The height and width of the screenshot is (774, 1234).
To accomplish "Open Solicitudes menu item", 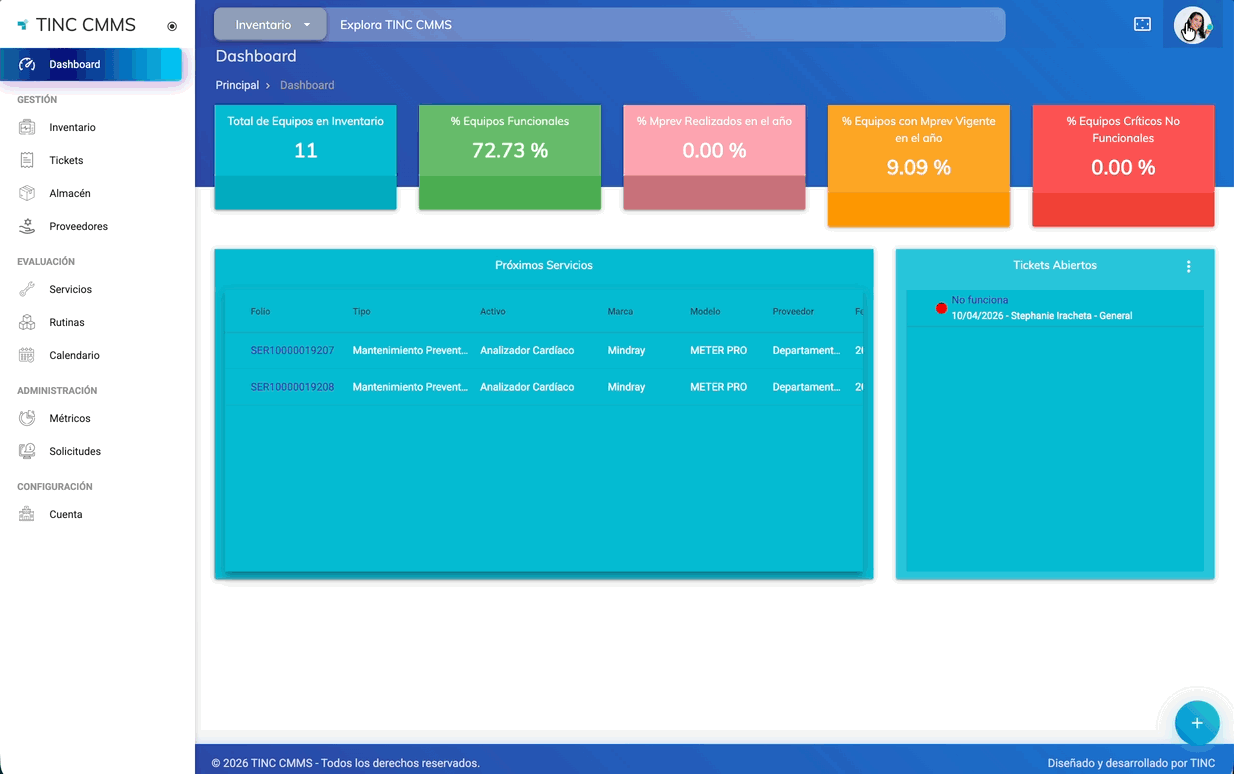I will pyautogui.click(x=75, y=452).
